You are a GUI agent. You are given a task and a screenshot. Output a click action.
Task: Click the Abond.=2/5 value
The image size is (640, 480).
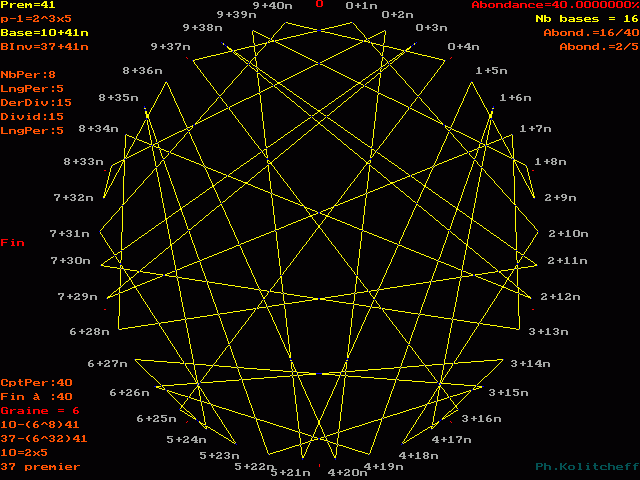click(597, 47)
